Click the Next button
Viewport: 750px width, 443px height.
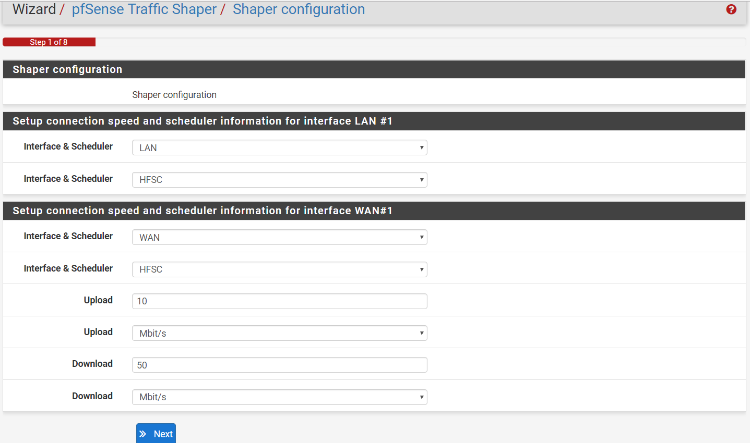point(156,433)
